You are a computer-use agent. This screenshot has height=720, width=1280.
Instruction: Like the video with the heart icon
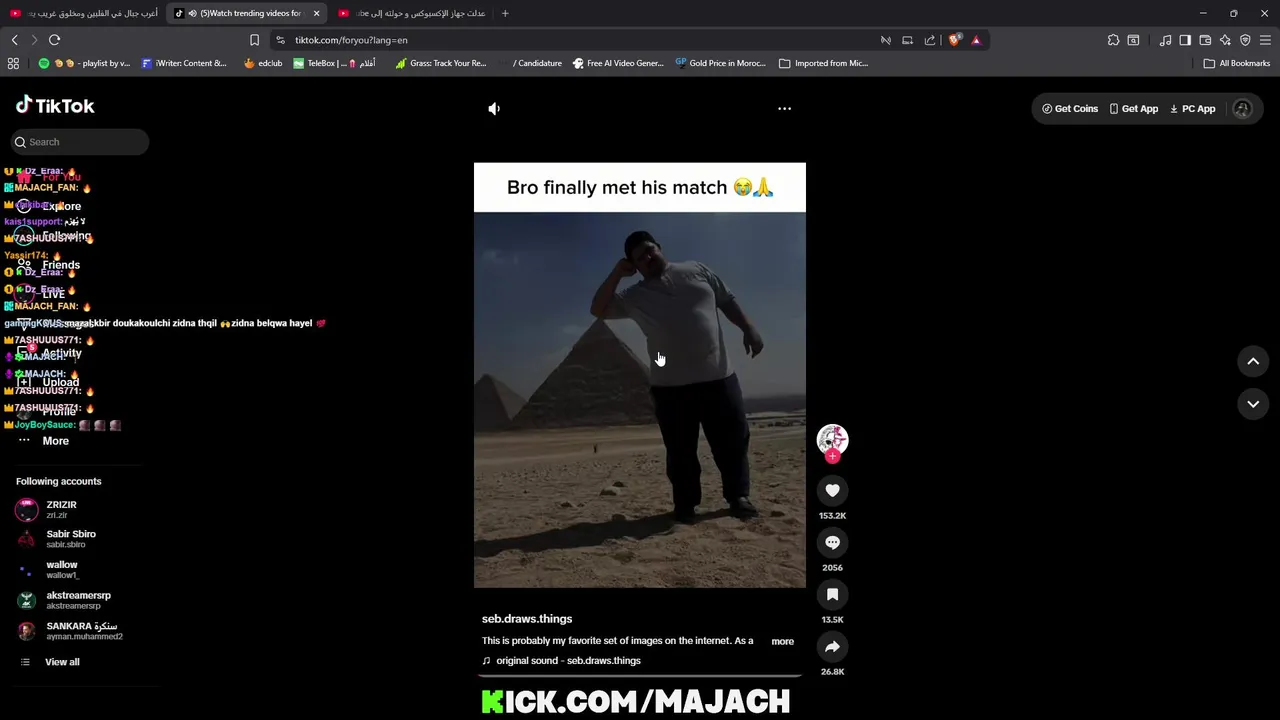click(832, 490)
